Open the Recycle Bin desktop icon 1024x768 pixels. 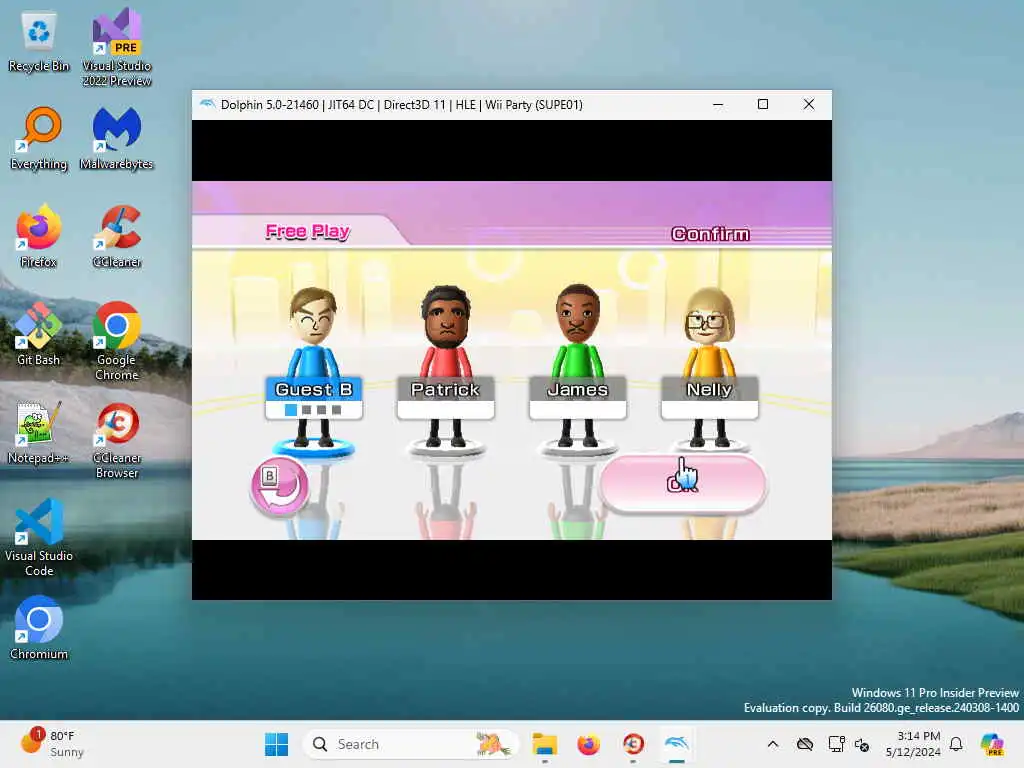[x=39, y=42]
